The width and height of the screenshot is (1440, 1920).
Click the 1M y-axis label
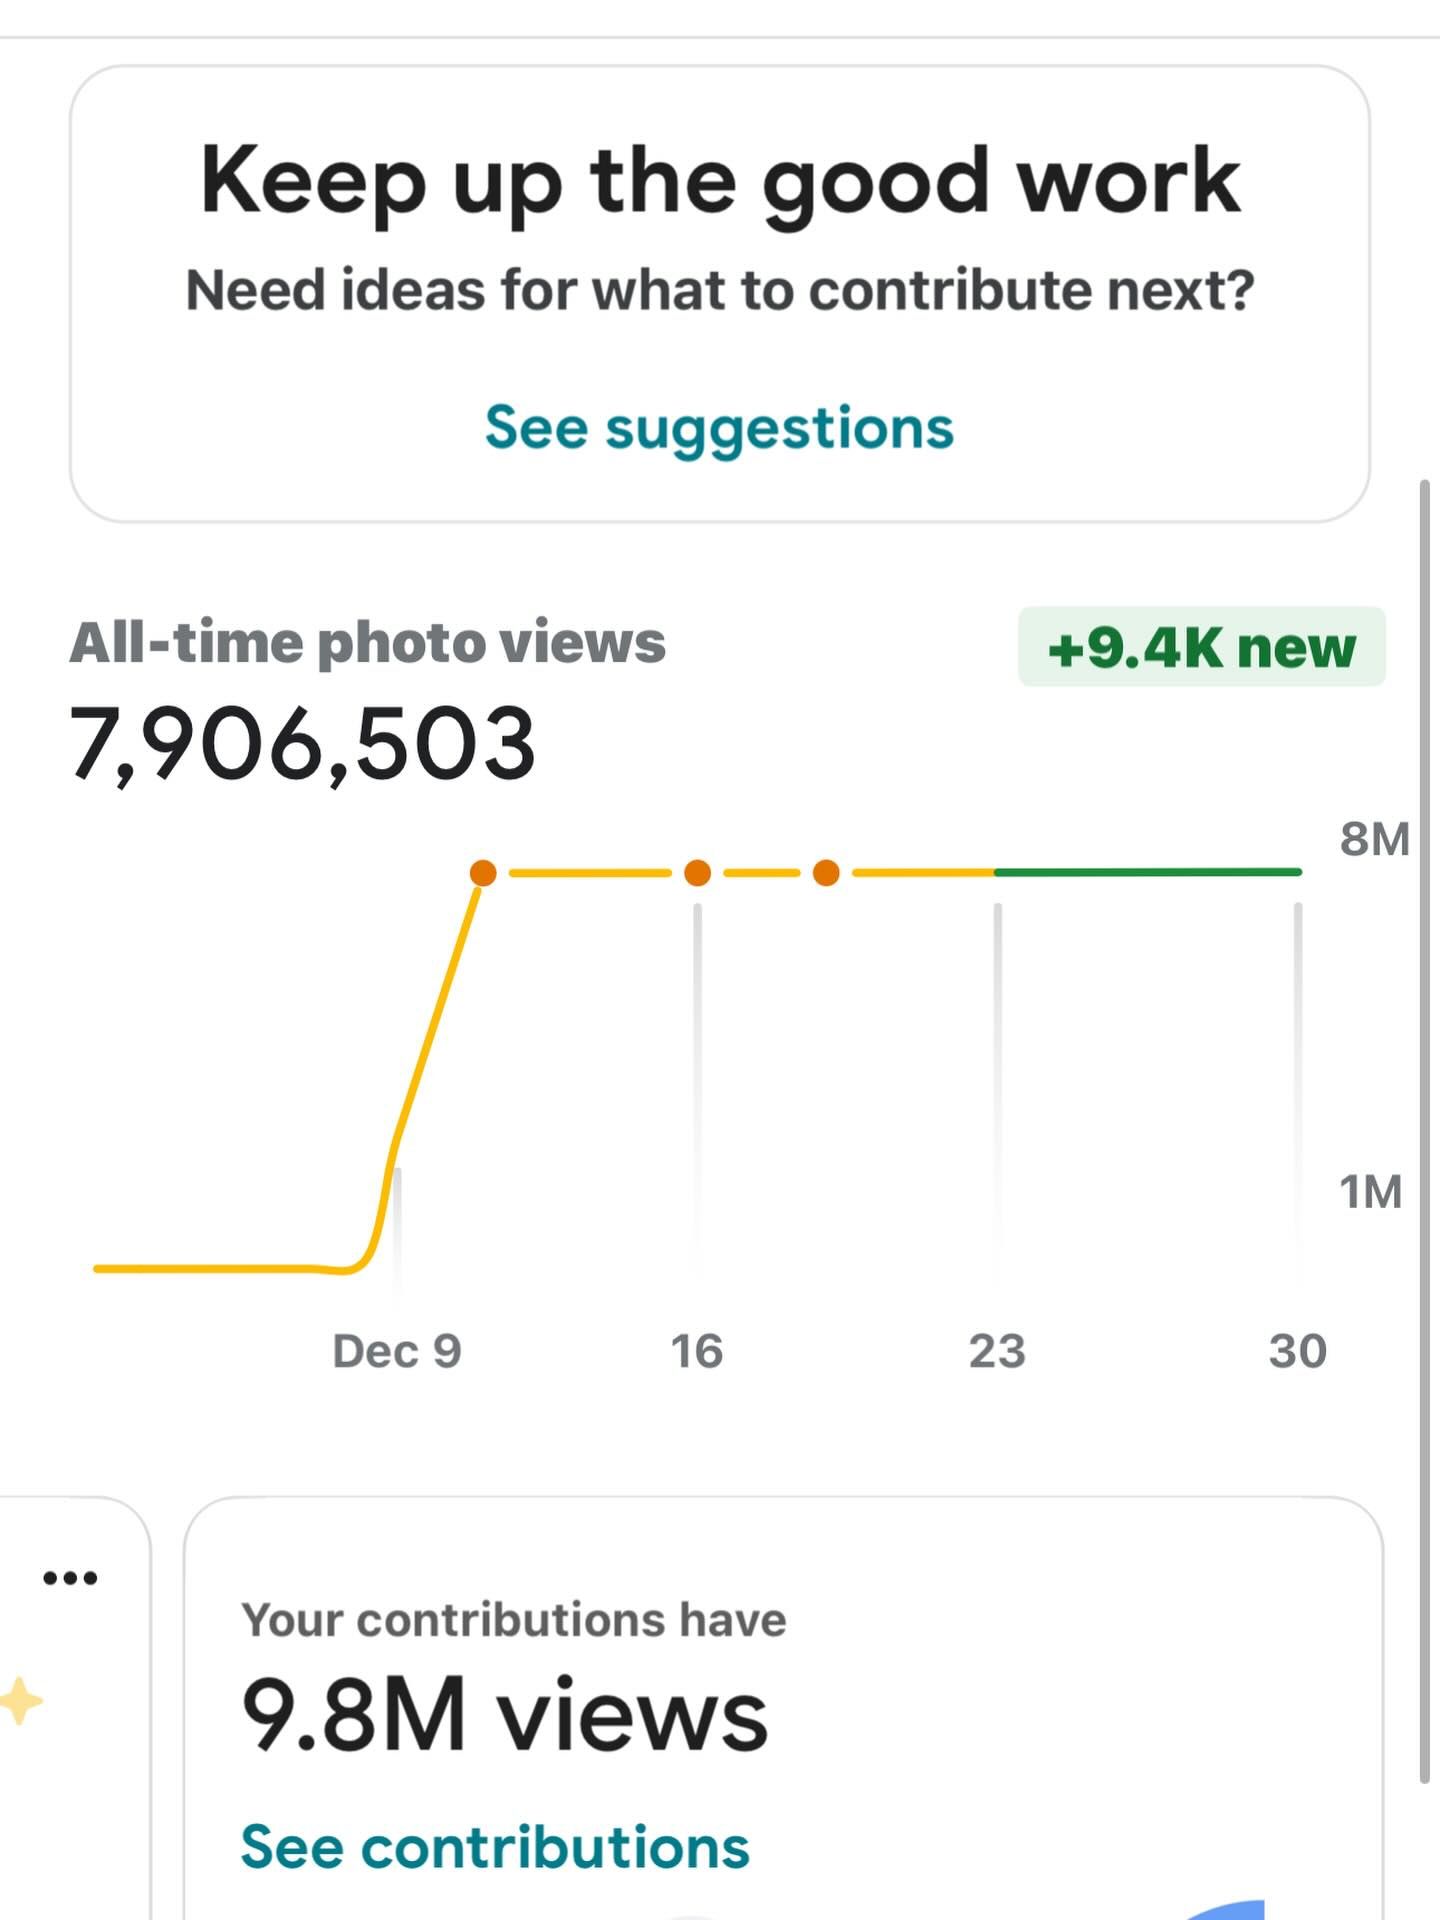(1370, 1192)
